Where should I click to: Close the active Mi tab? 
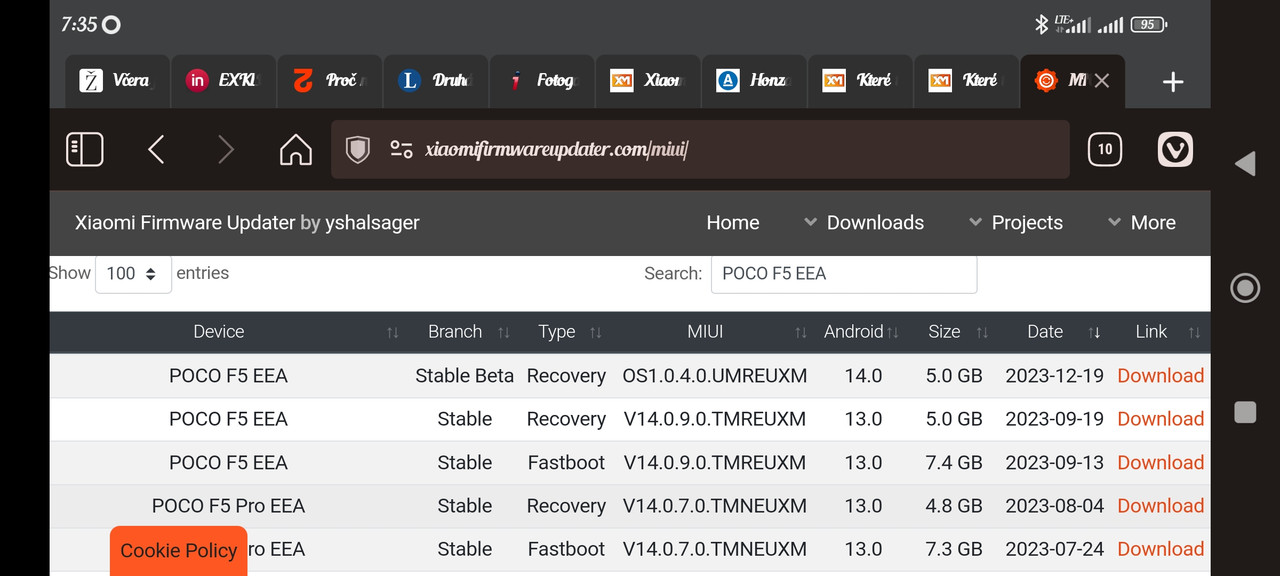coord(1102,81)
